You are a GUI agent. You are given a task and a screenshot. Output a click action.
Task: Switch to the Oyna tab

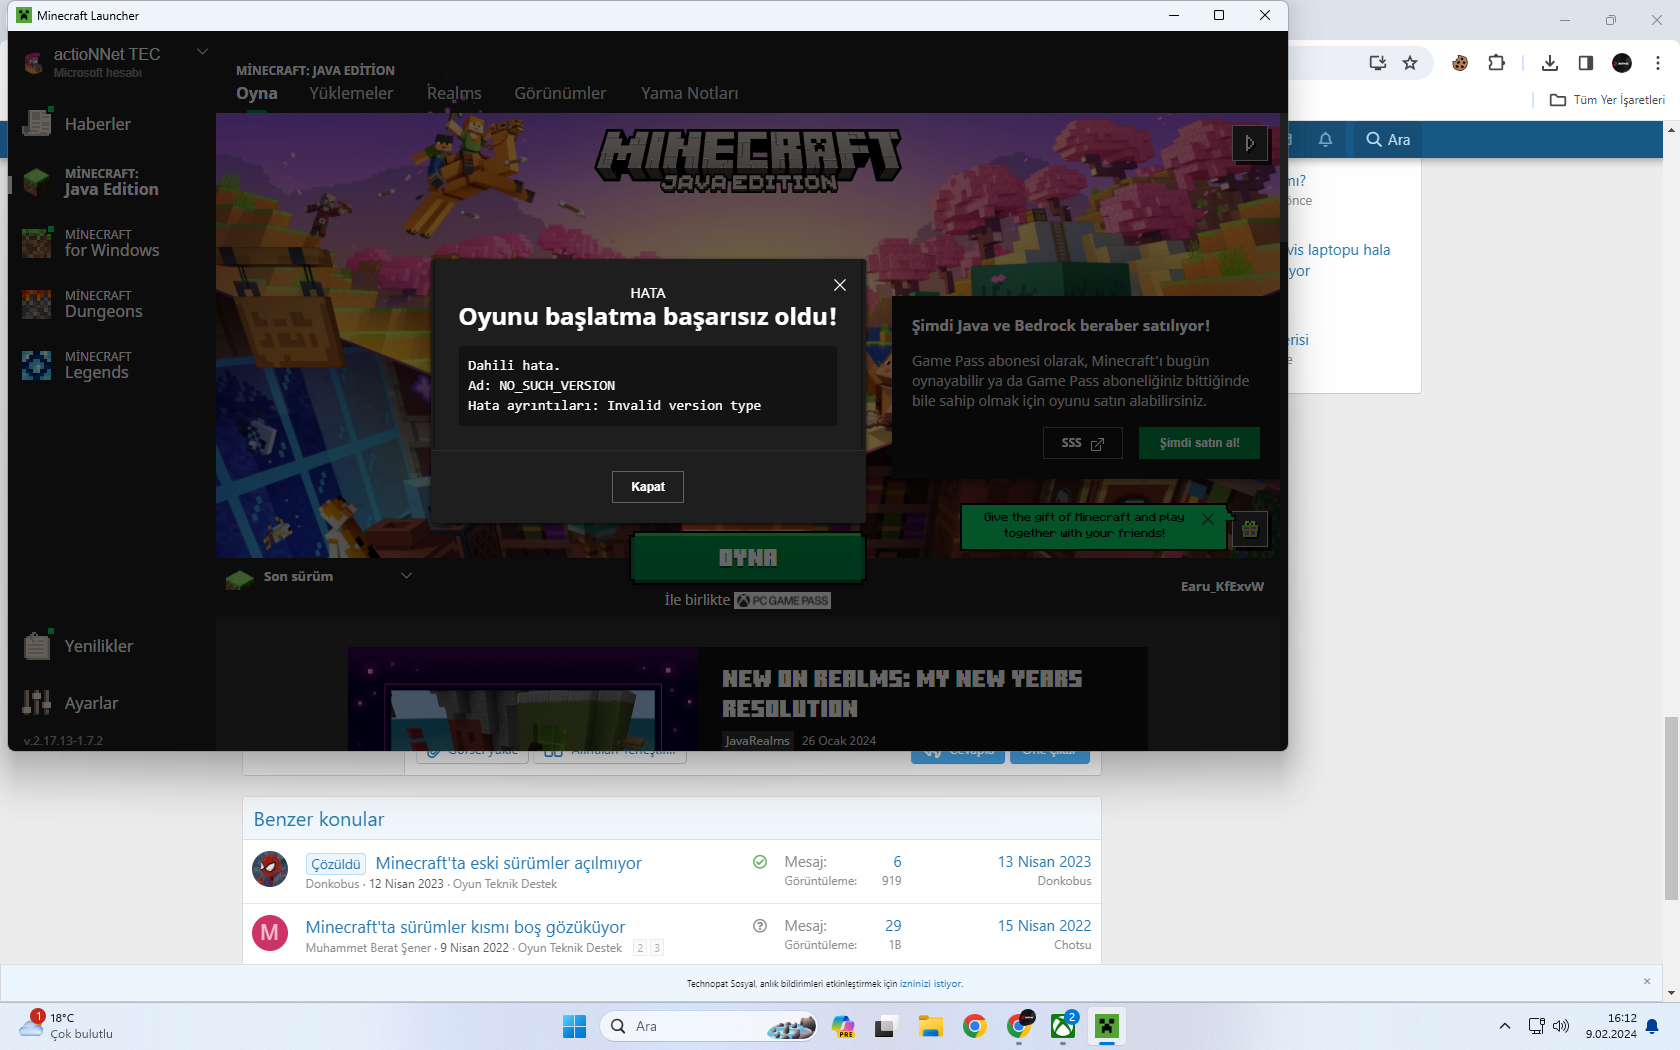click(x=257, y=93)
